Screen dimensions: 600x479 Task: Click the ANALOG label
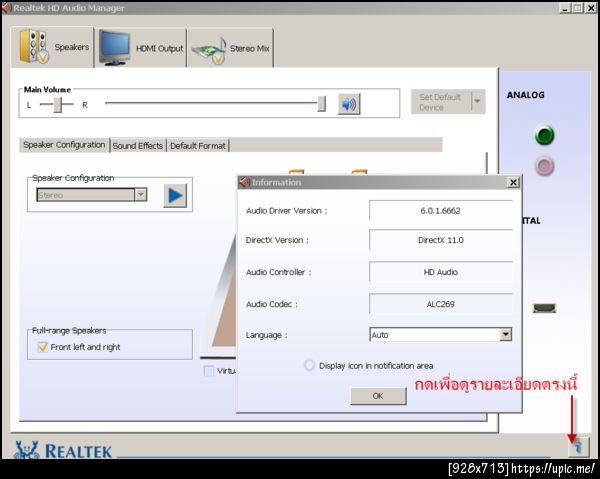coord(525,95)
